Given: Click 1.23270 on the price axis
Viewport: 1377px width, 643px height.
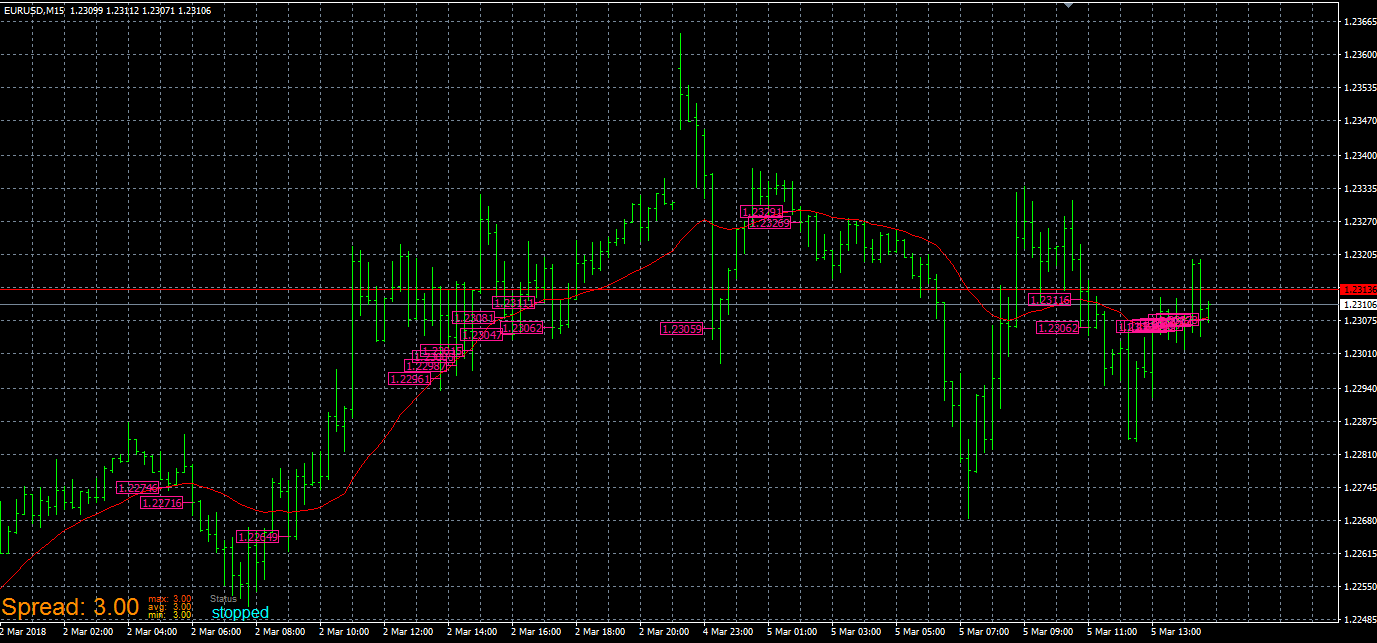Looking at the screenshot, I should pyautogui.click(x=1360, y=221).
